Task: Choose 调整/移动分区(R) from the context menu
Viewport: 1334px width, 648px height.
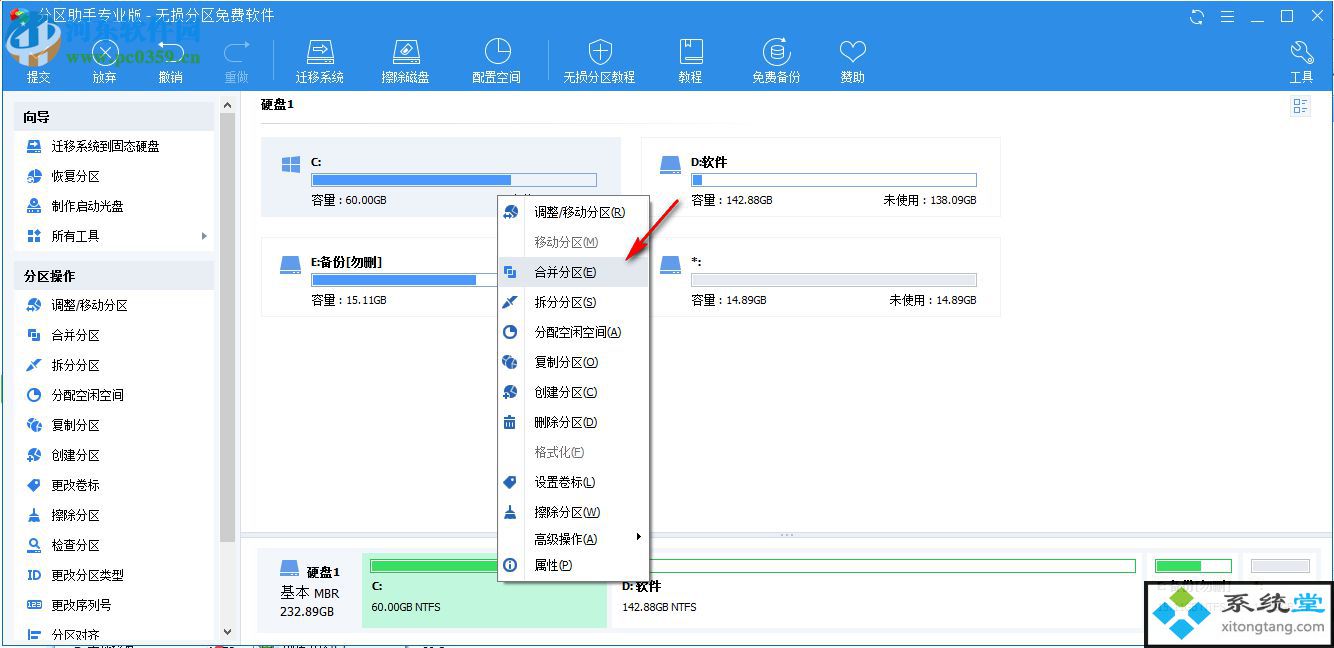Action: point(573,212)
